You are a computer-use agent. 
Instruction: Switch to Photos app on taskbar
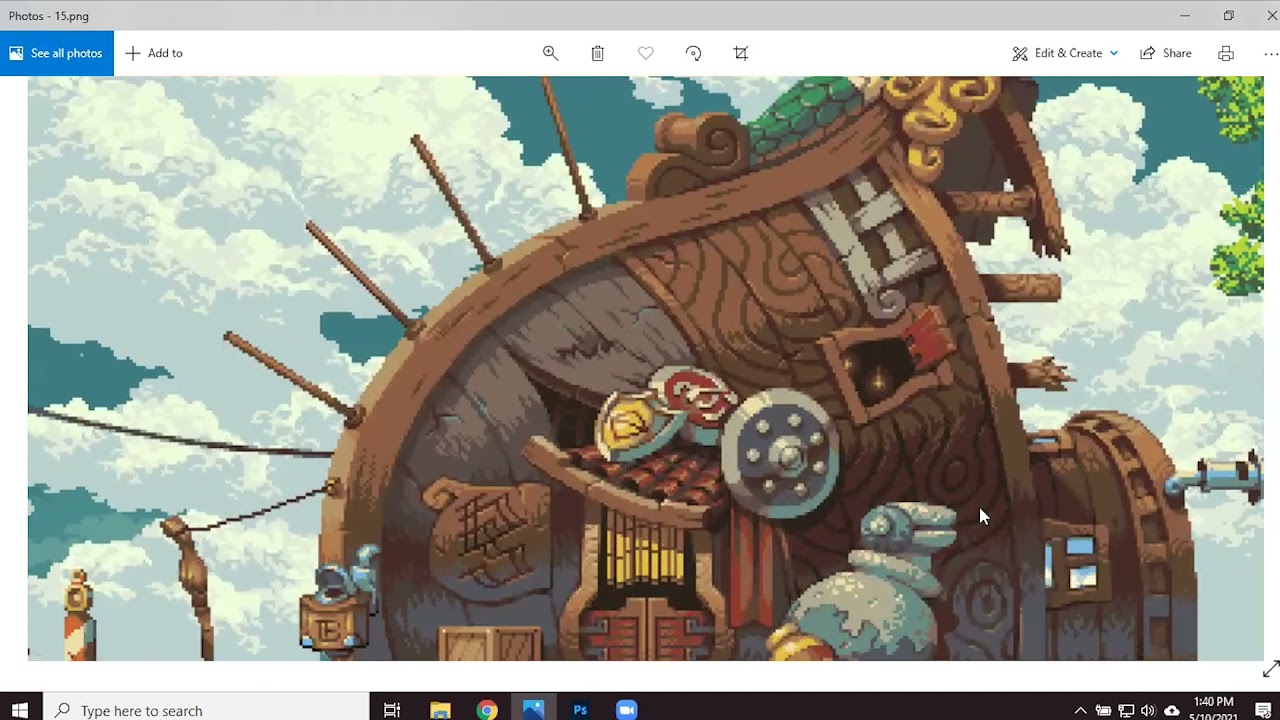(x=533, y=710)
